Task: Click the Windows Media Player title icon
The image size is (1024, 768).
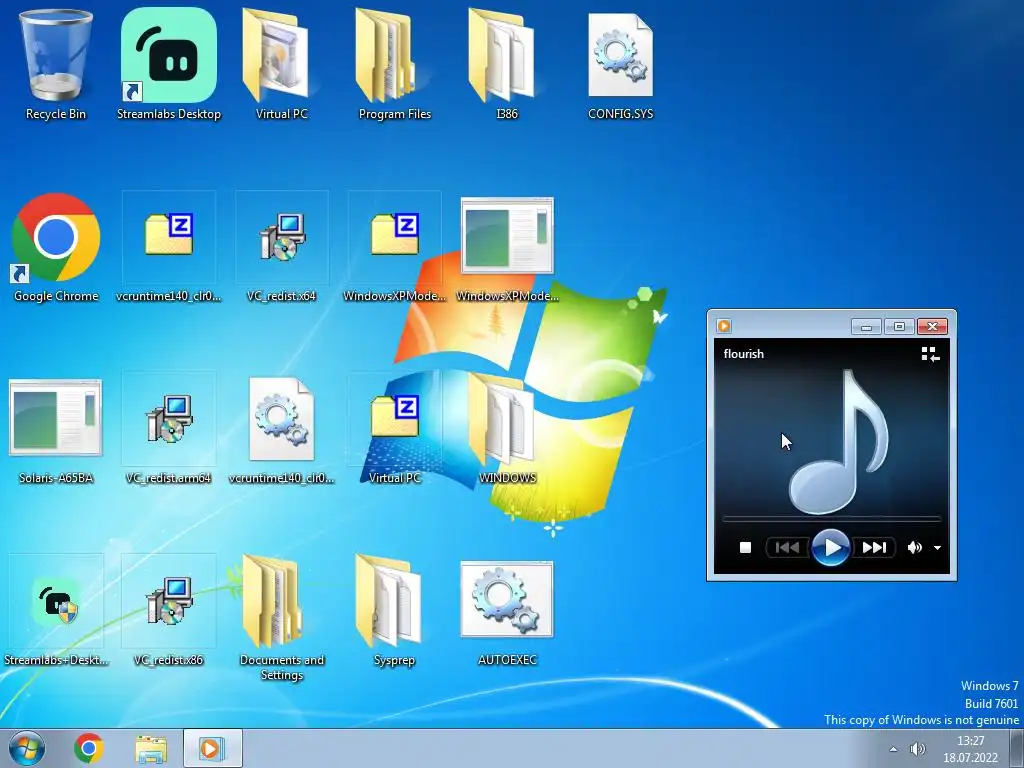Action: [x=724, y=325]
